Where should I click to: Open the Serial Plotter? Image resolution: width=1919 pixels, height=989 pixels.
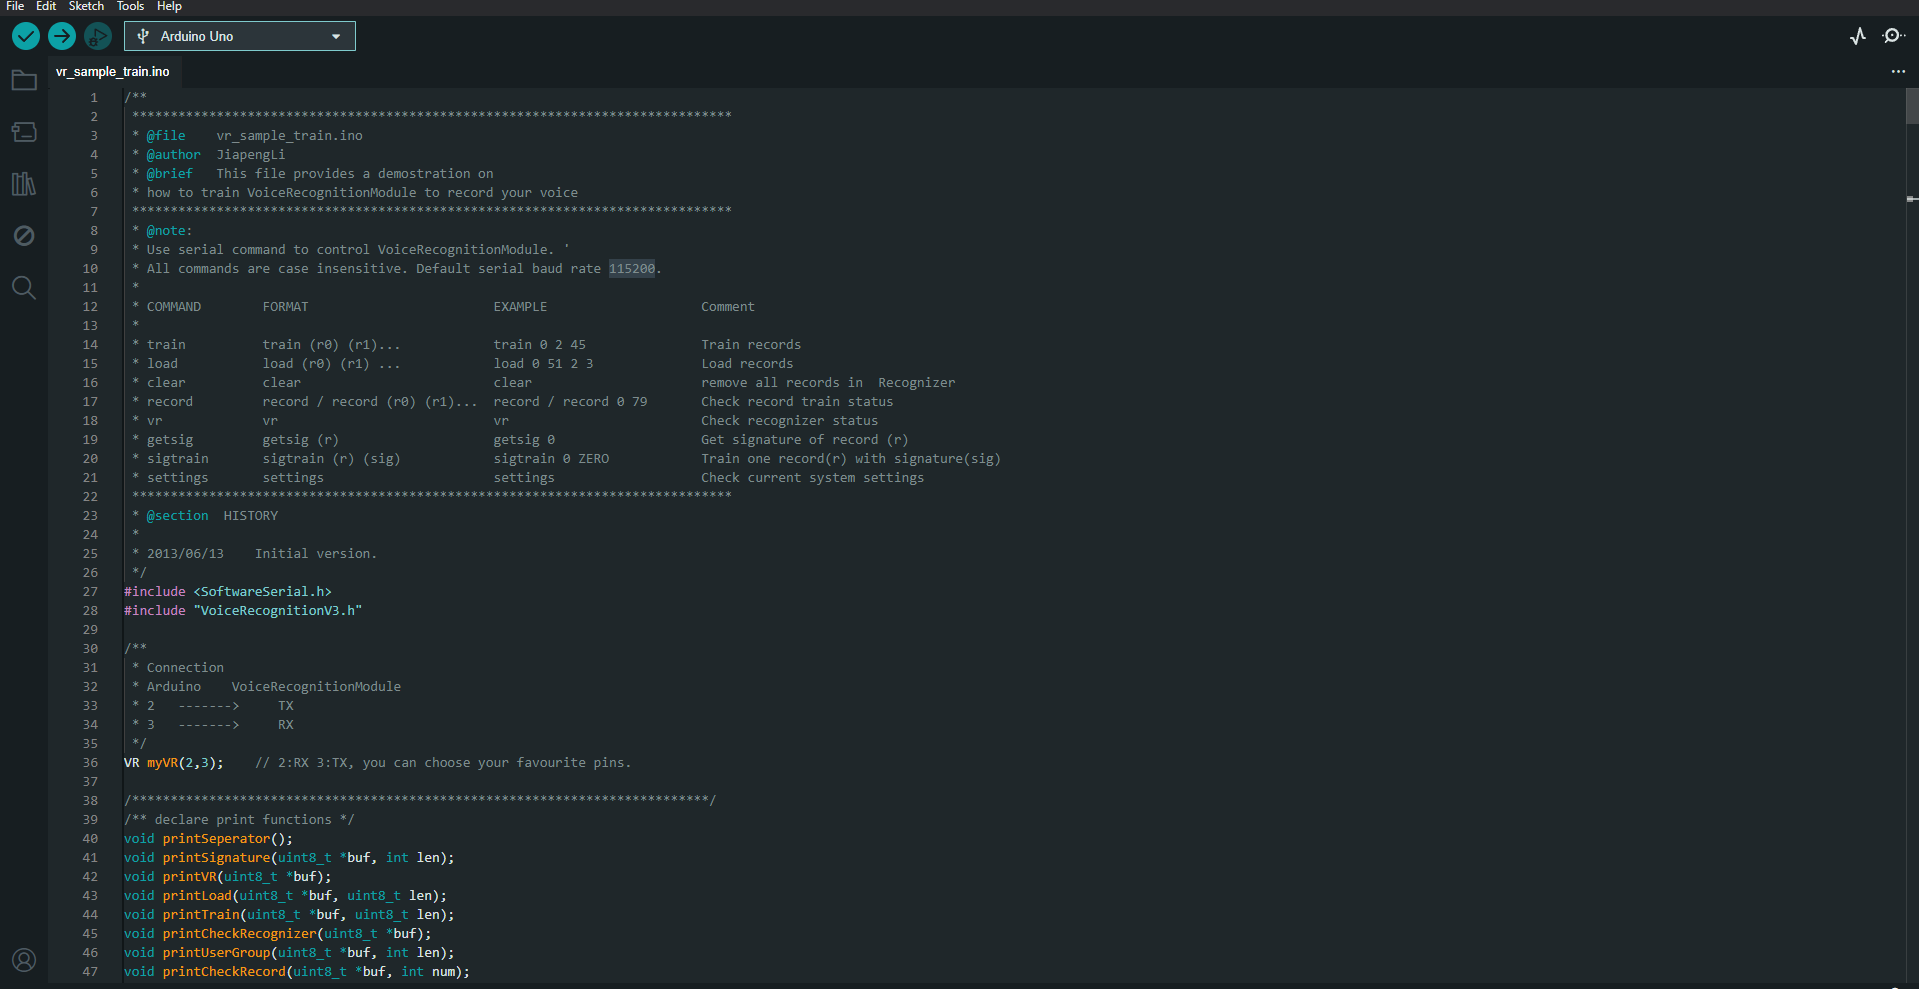(1858, 36)
